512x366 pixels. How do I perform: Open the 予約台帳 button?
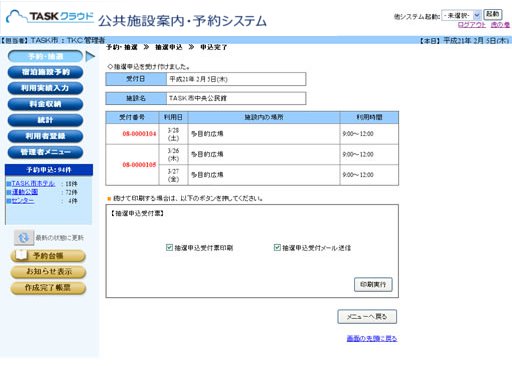48,256
